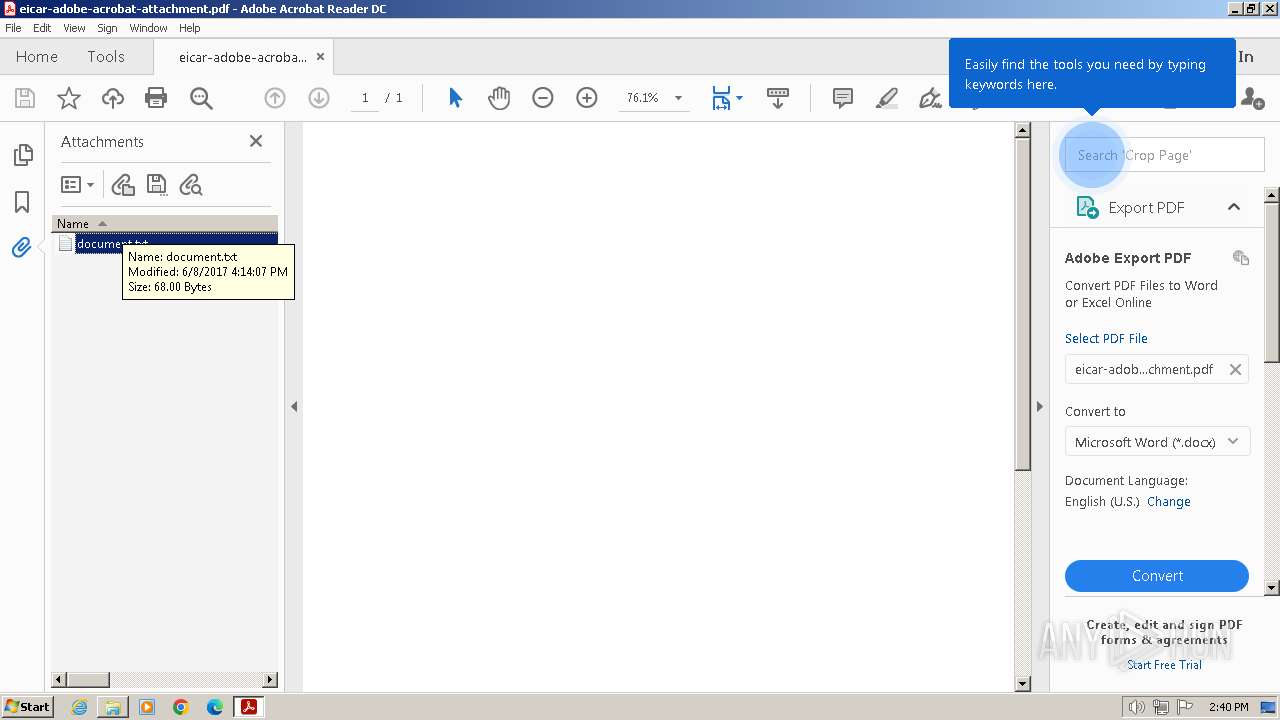Viewport: 1280px width, 720px height.
Task: Close the eicar-adobe-acroba document tab
Action: tap(320, 57)
